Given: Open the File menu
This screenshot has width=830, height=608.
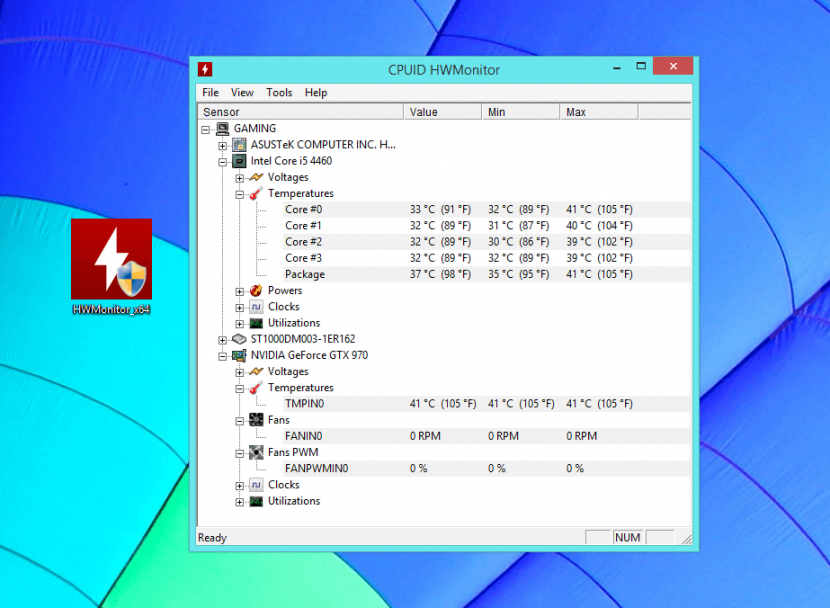Looking at the screenshot, I should (x=210, y=93).
